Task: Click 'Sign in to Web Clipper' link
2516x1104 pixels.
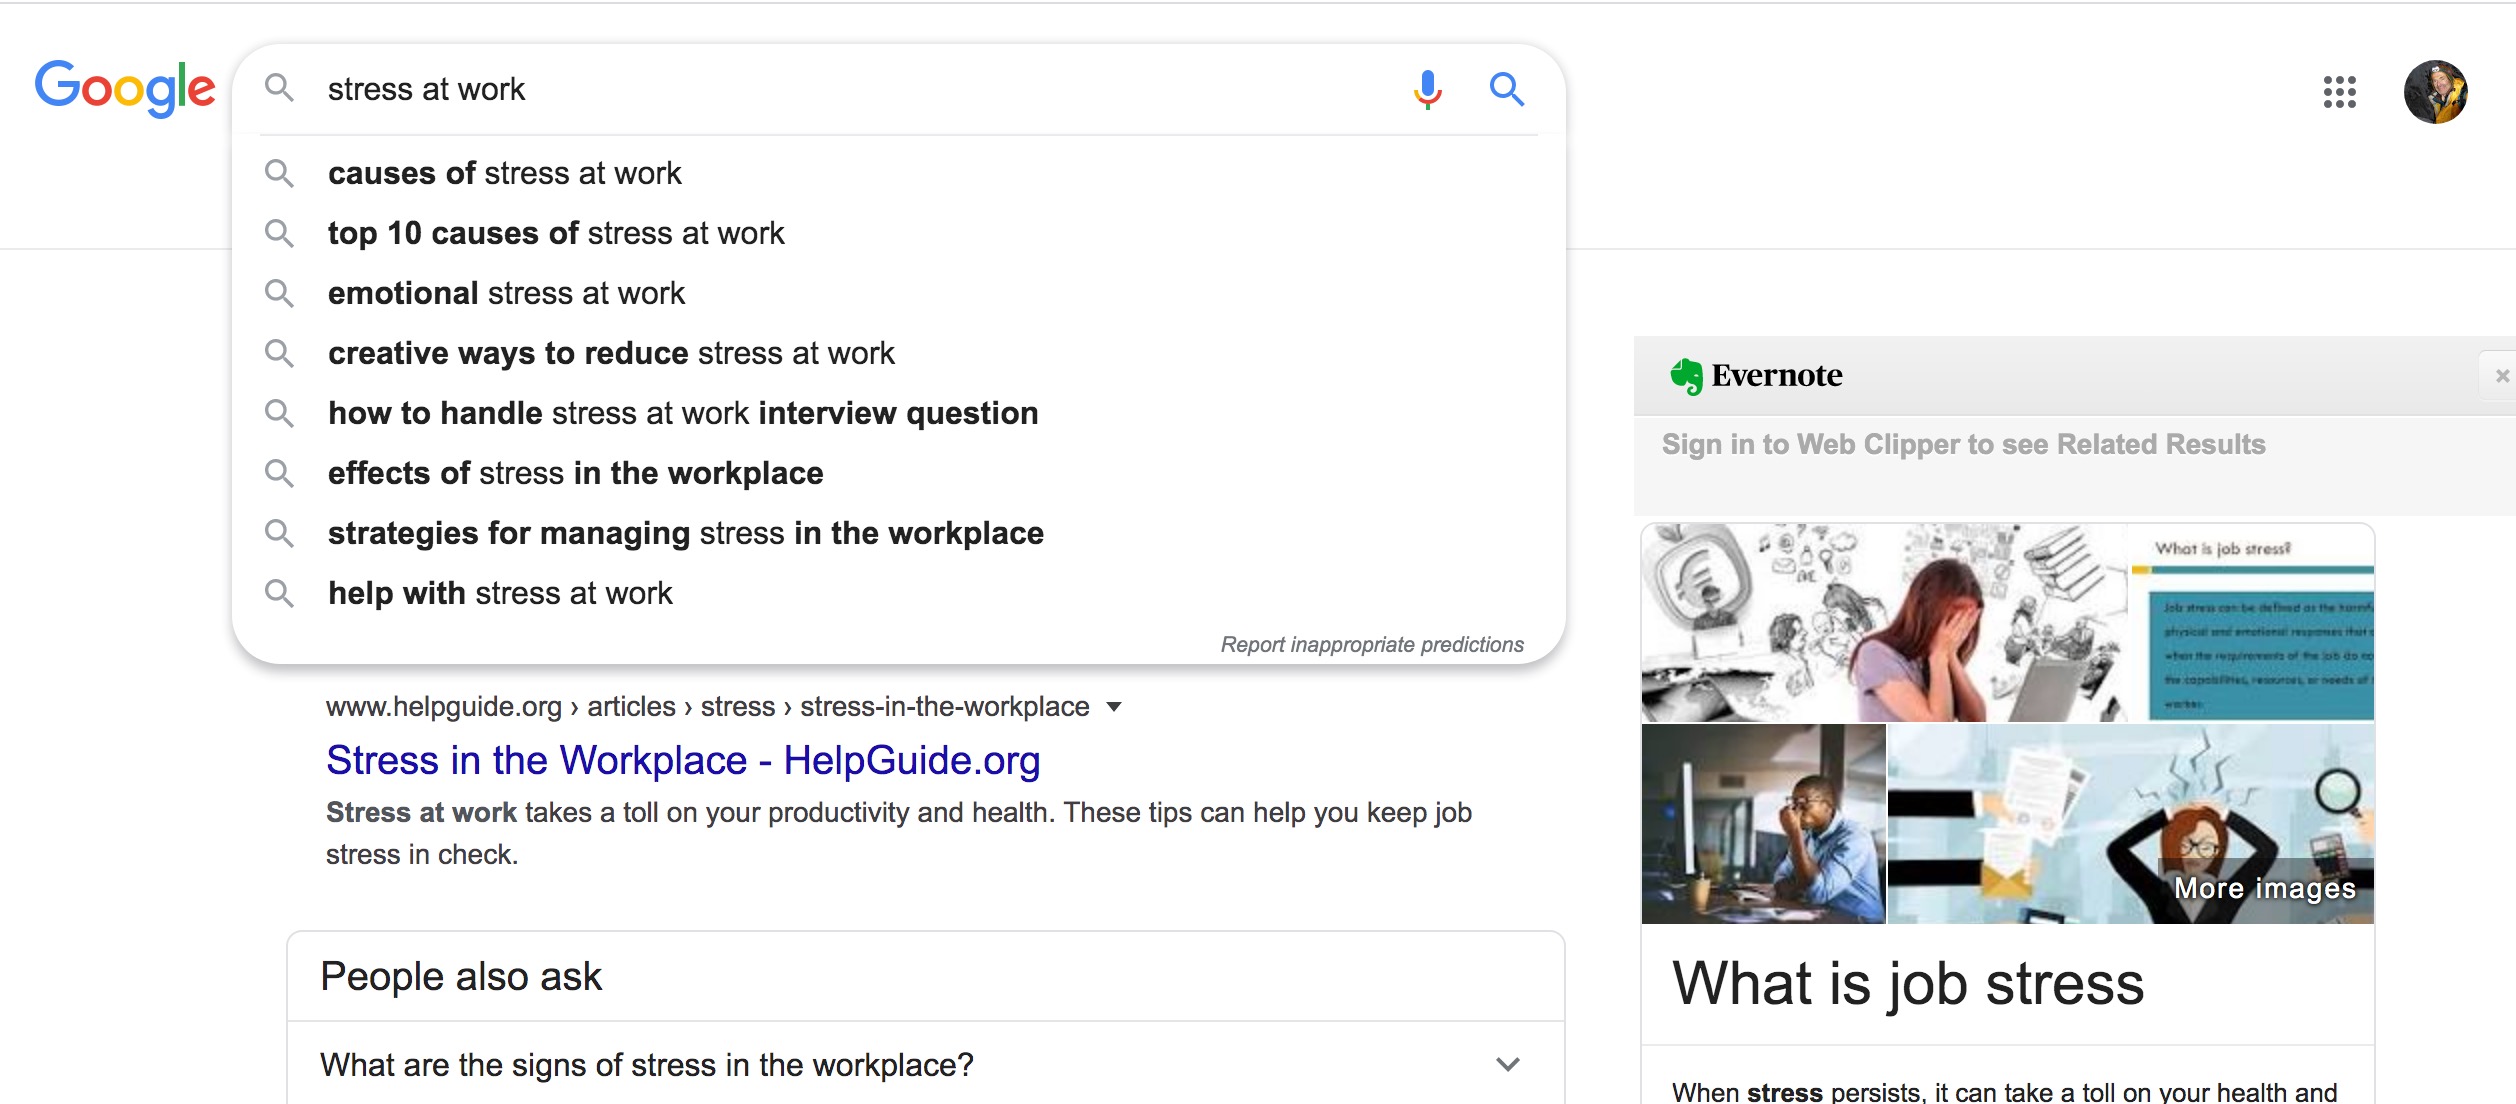Action: [1963, 444]
